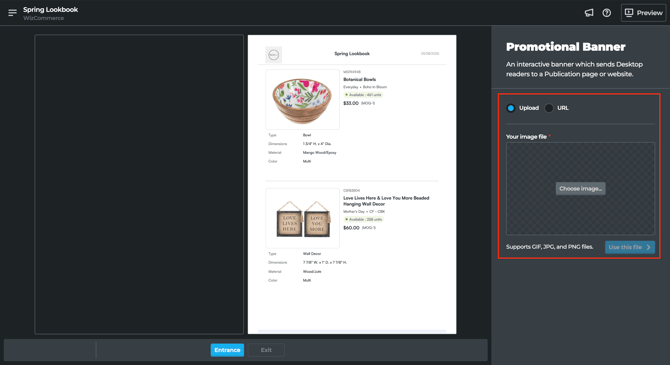Screen dimensions: 670x365
Task: Click the 'Your image file' label
Action: (526, 137)
